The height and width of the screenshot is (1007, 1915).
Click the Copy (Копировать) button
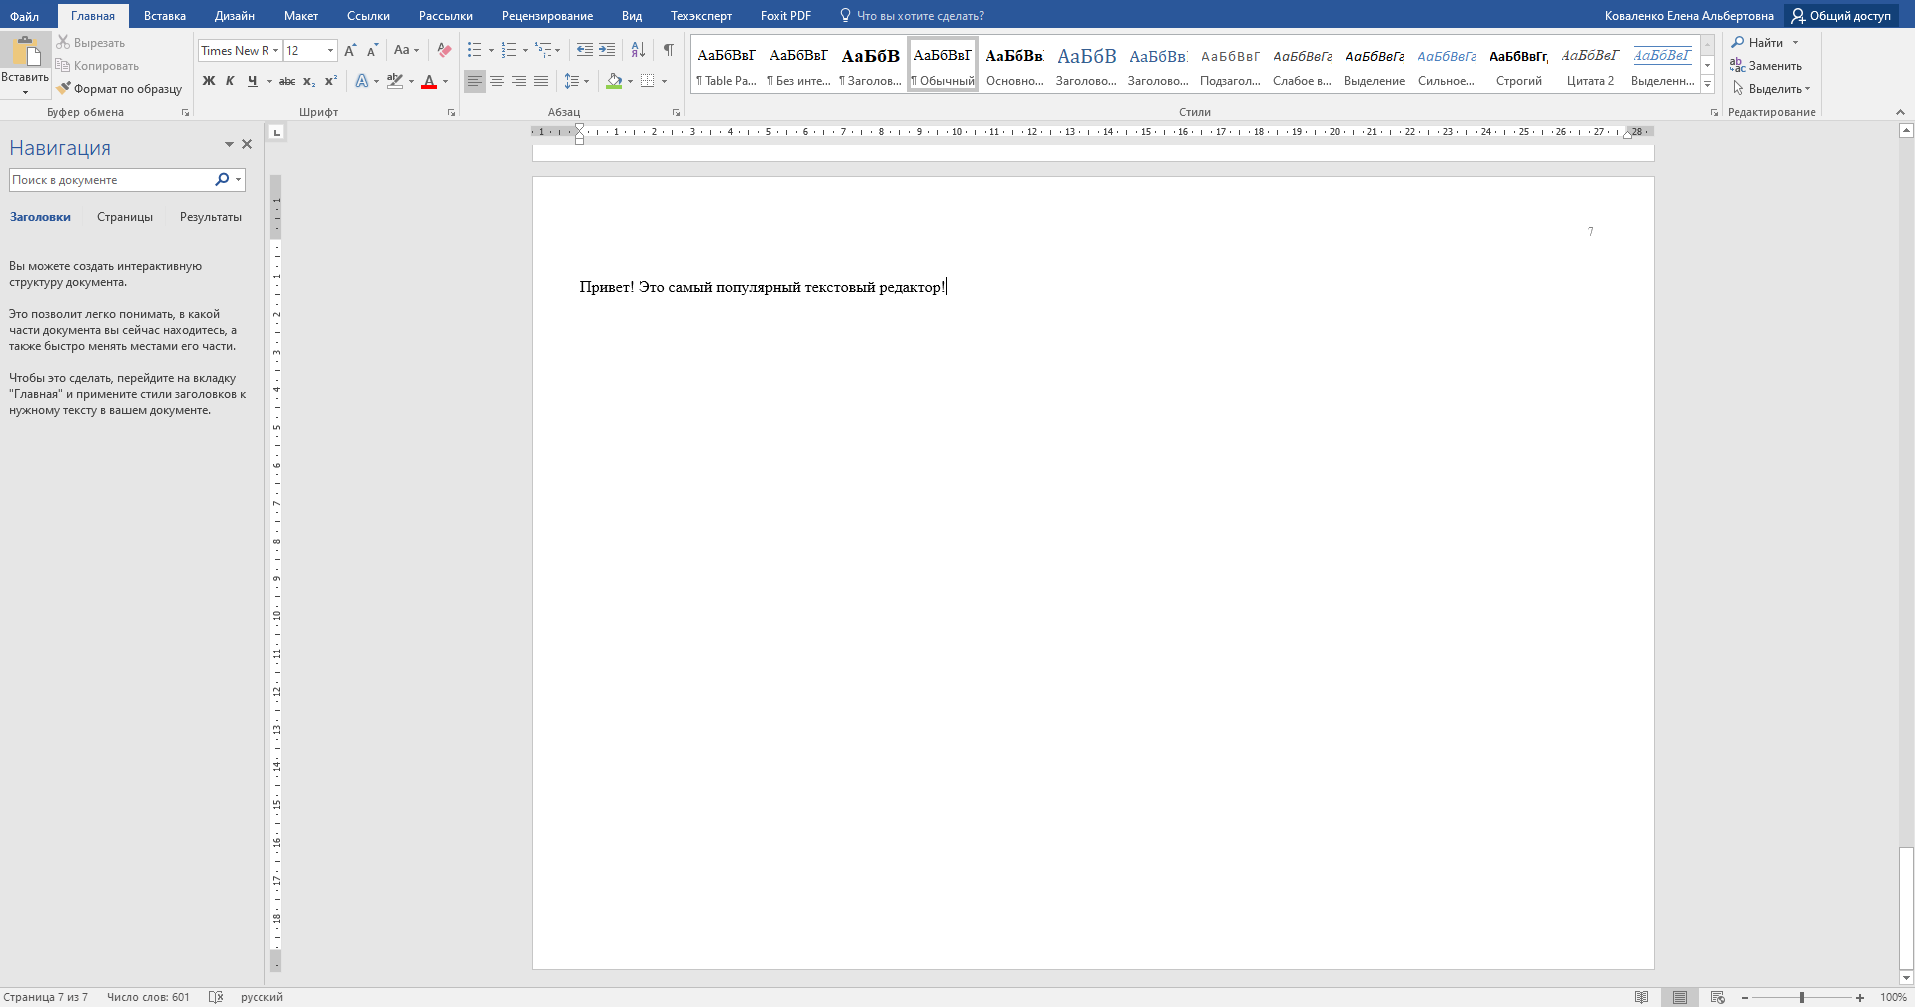[98, 66]
